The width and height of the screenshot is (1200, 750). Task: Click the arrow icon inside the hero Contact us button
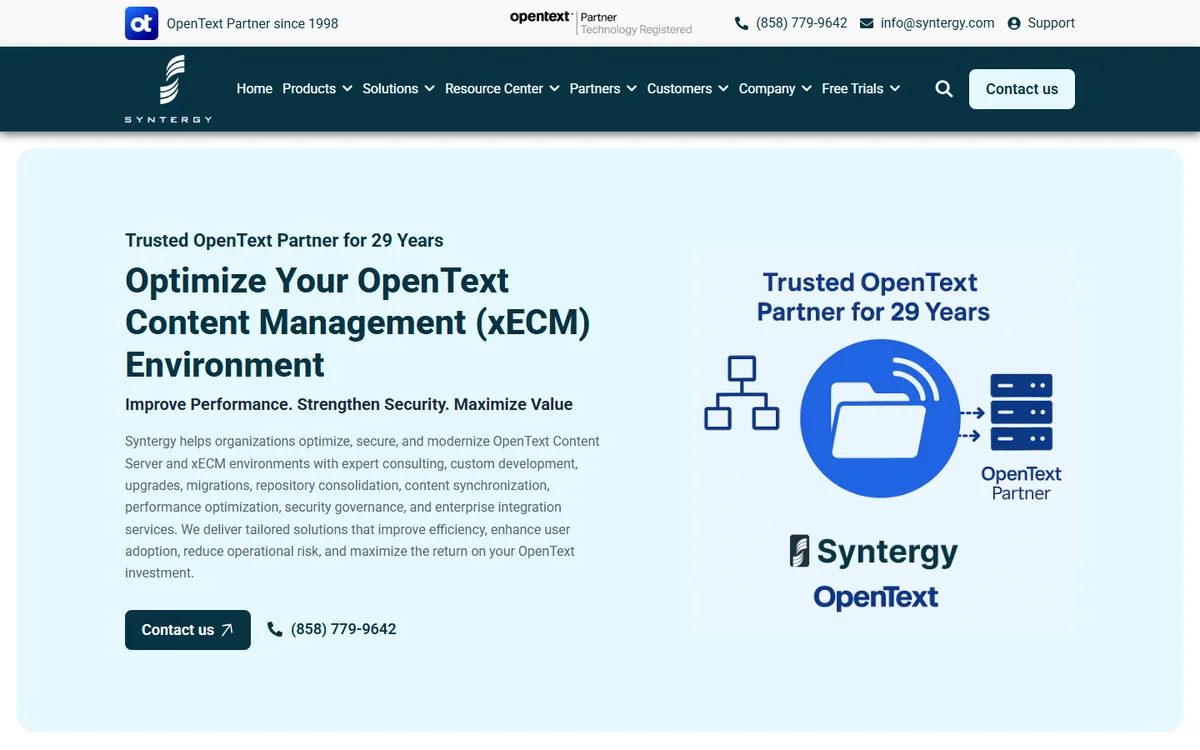tap(227, 630)
